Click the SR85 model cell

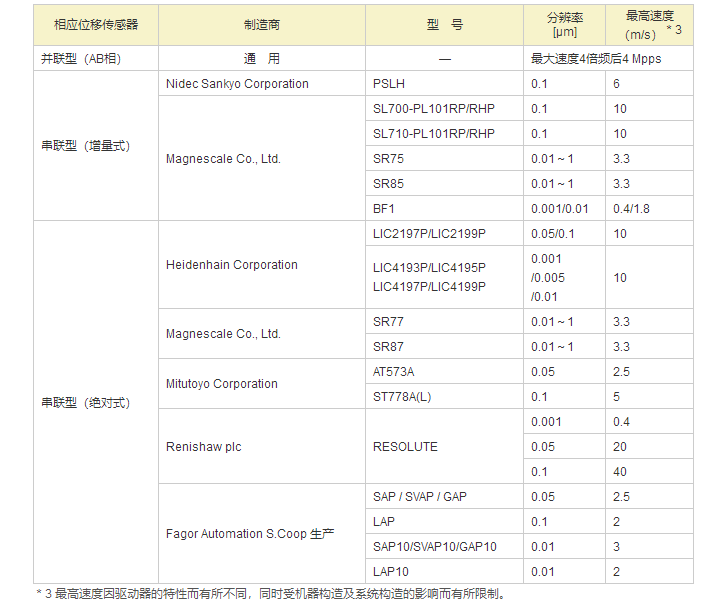(444, 183)
